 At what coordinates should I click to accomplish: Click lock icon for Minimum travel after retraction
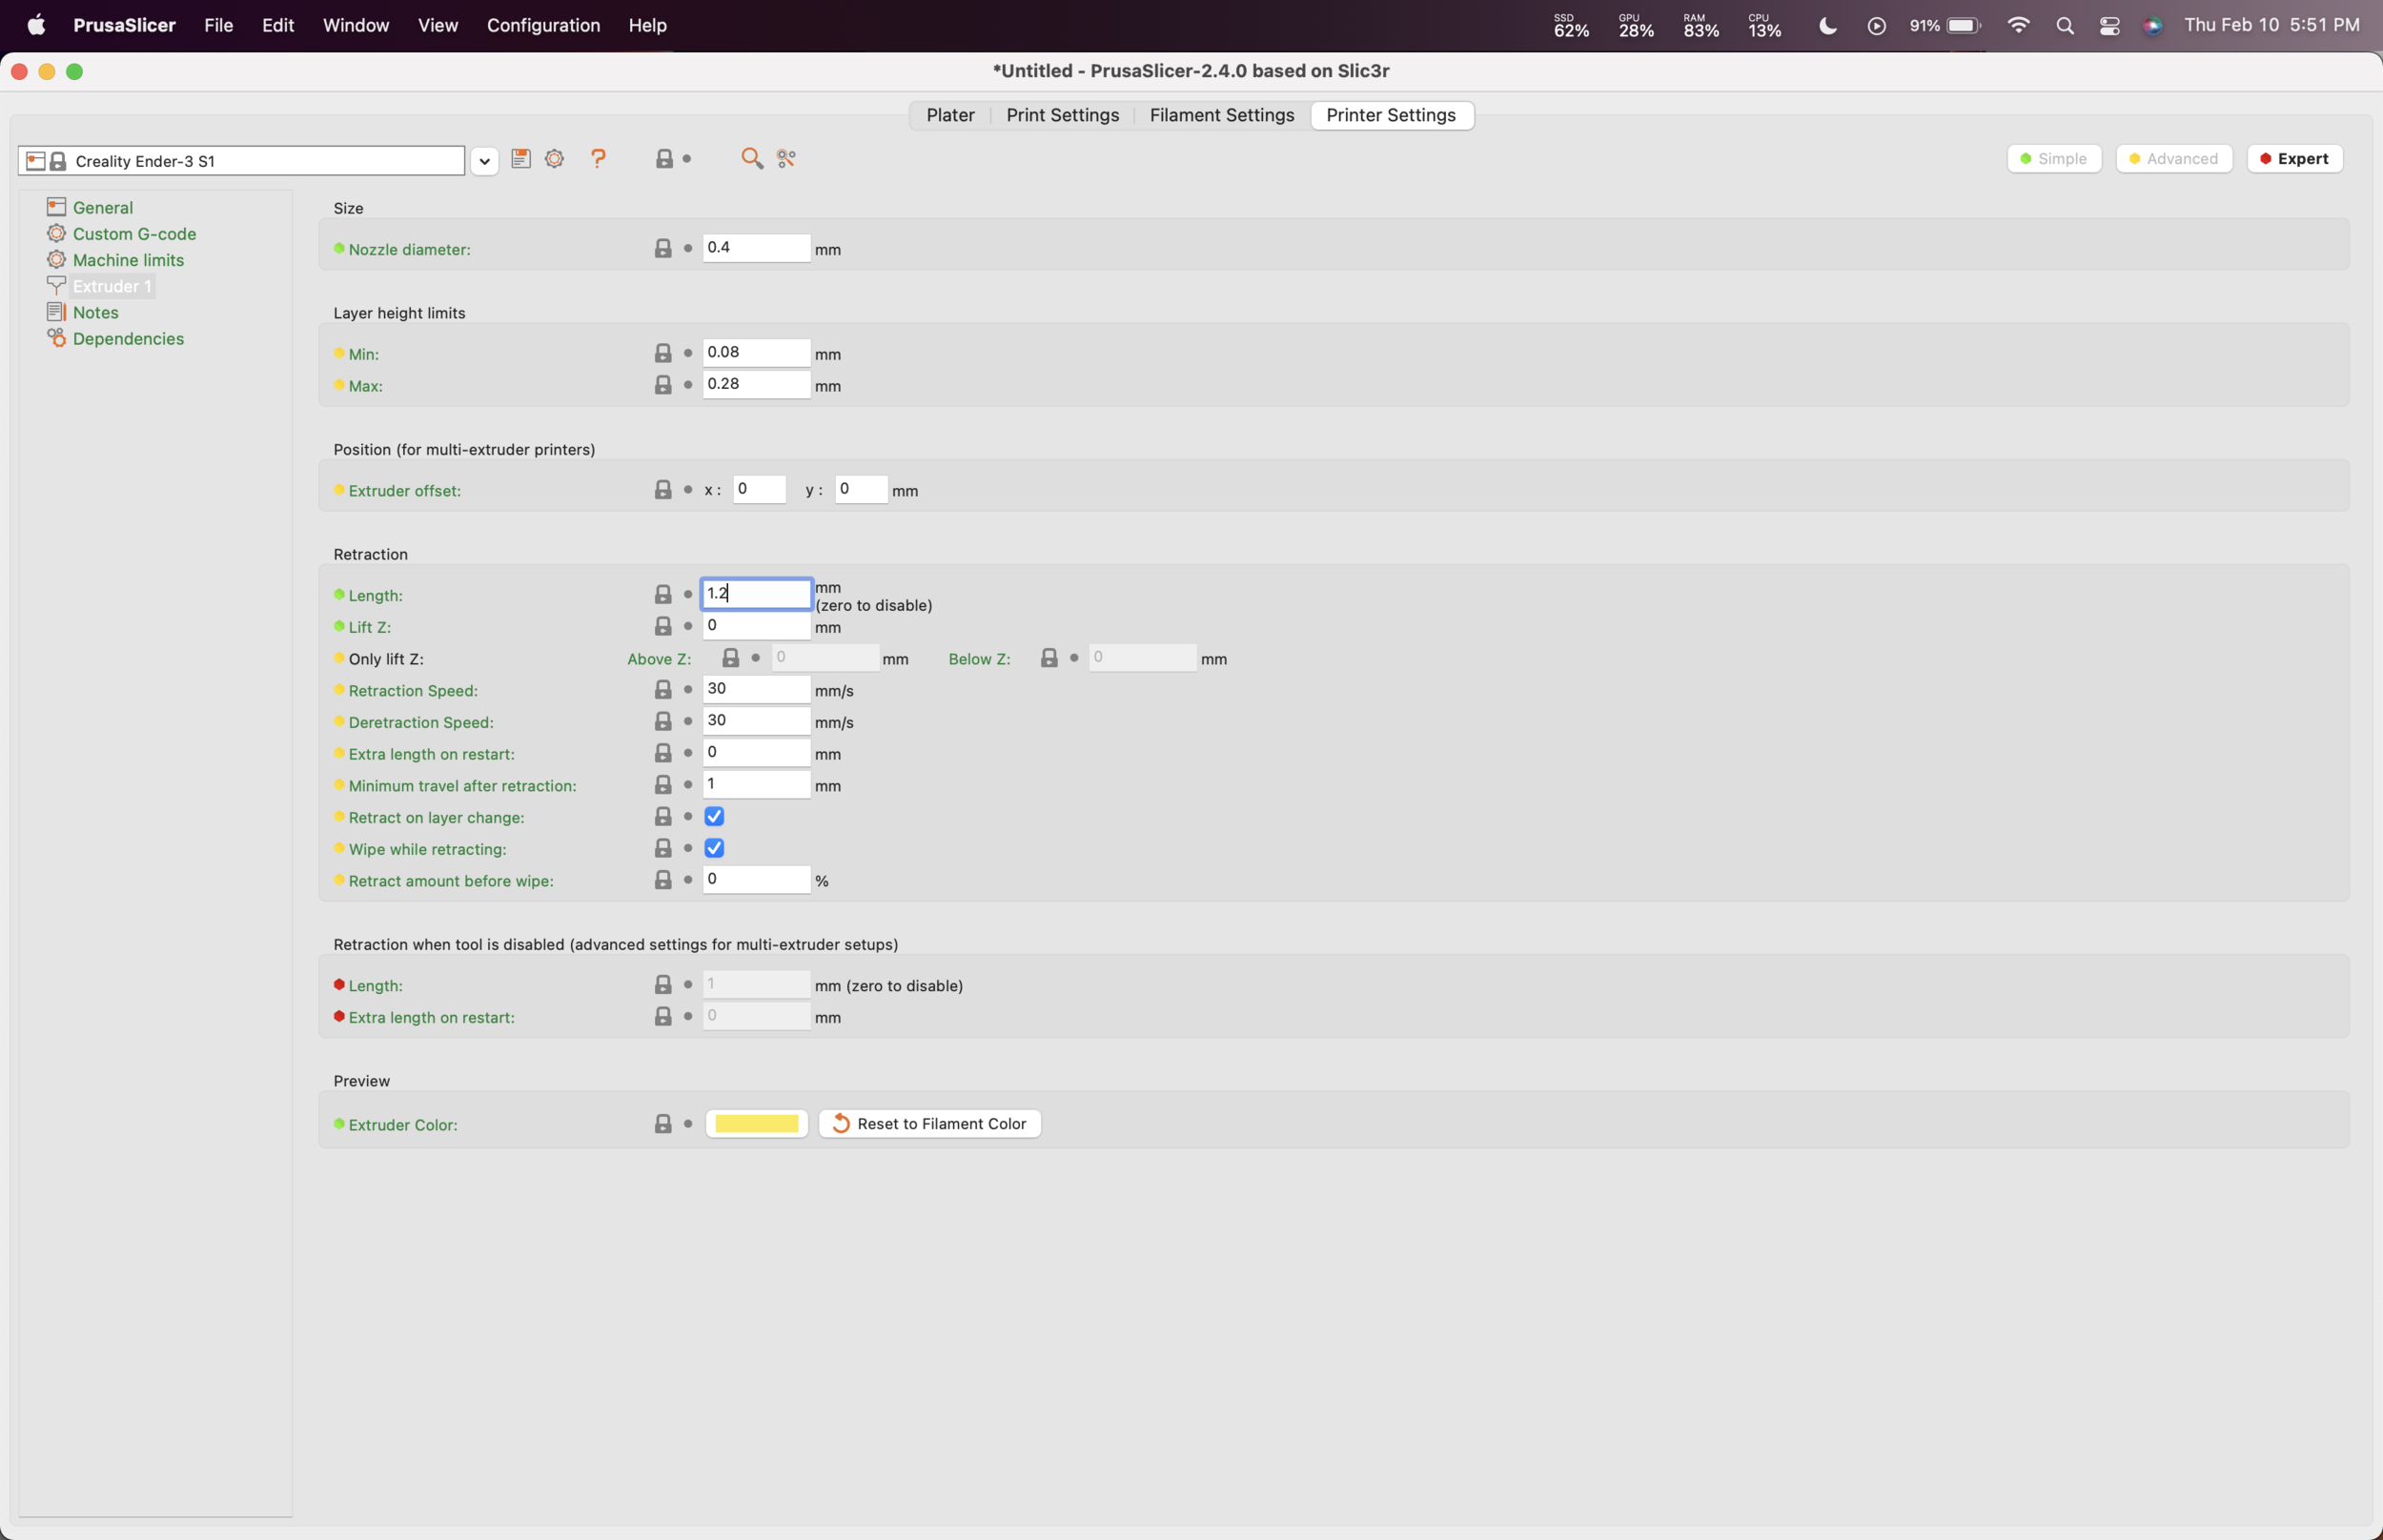click(663, 785)
